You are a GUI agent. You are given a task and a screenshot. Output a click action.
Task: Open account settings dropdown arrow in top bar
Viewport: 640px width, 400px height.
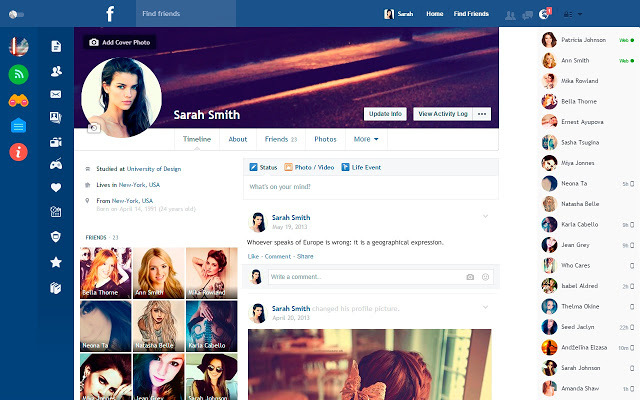point(580,14)
